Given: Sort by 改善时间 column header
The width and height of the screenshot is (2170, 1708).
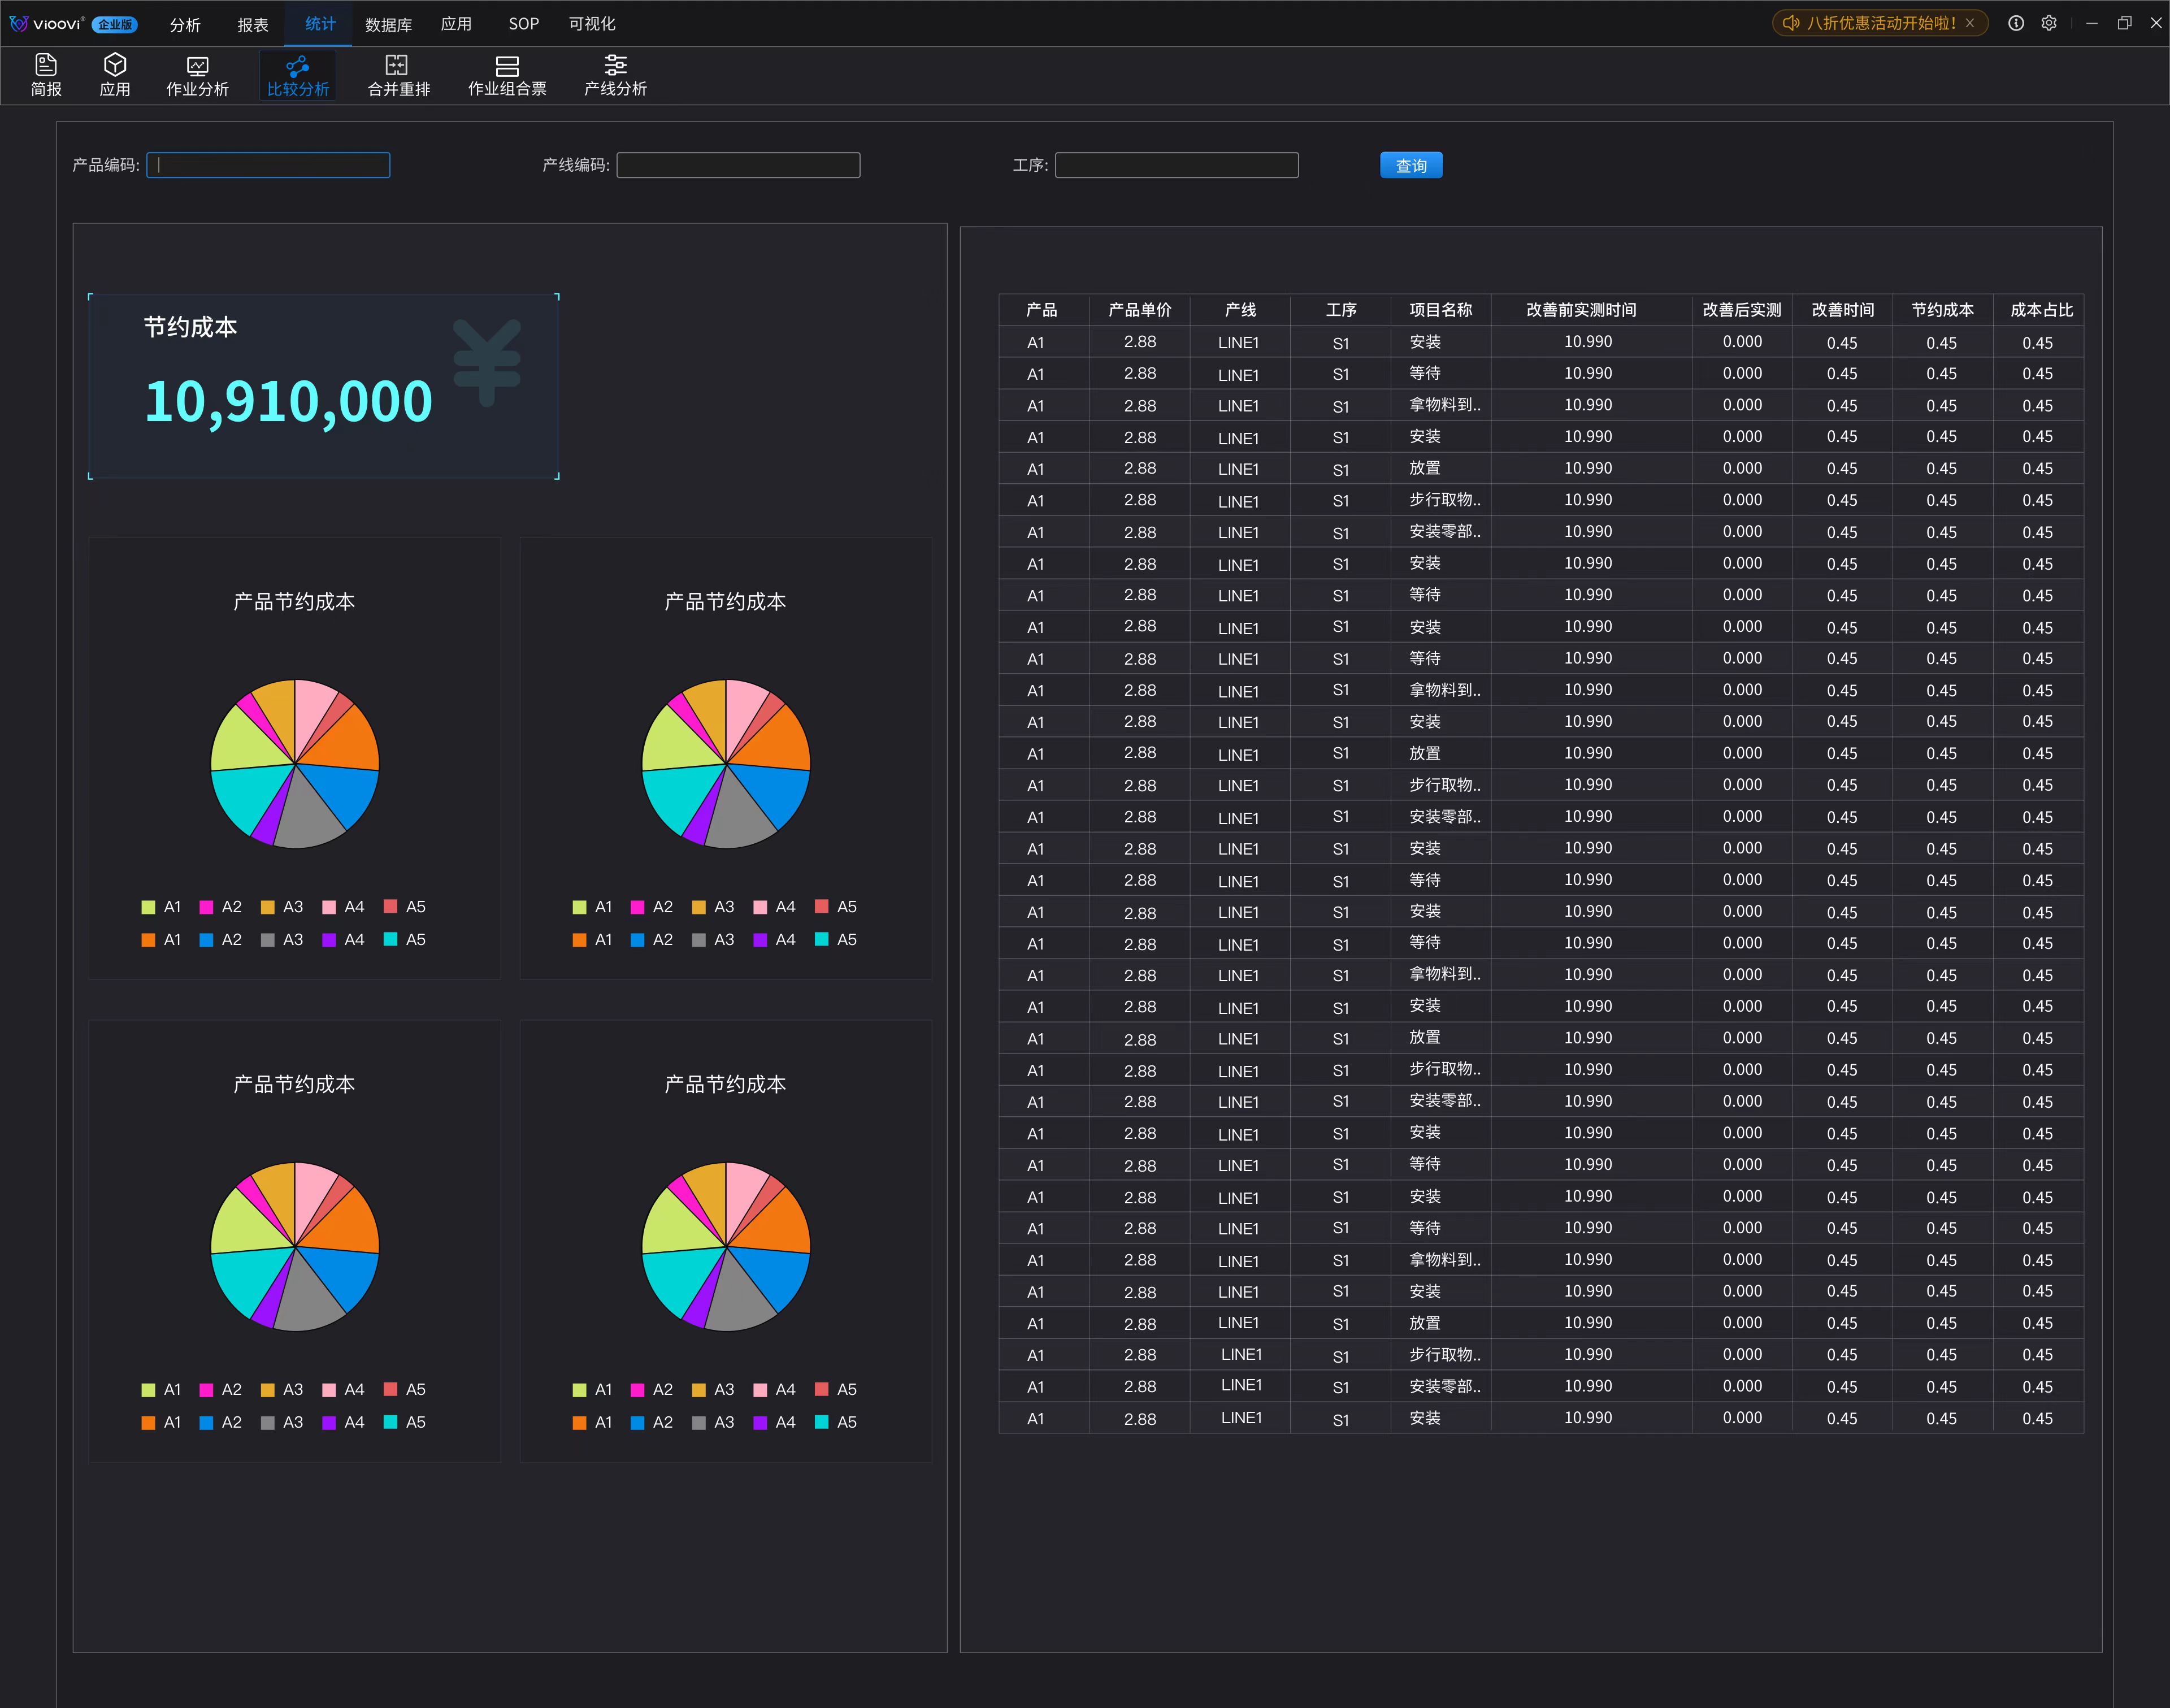Looking at the screenshot, I should click(x=1843, y=310).
